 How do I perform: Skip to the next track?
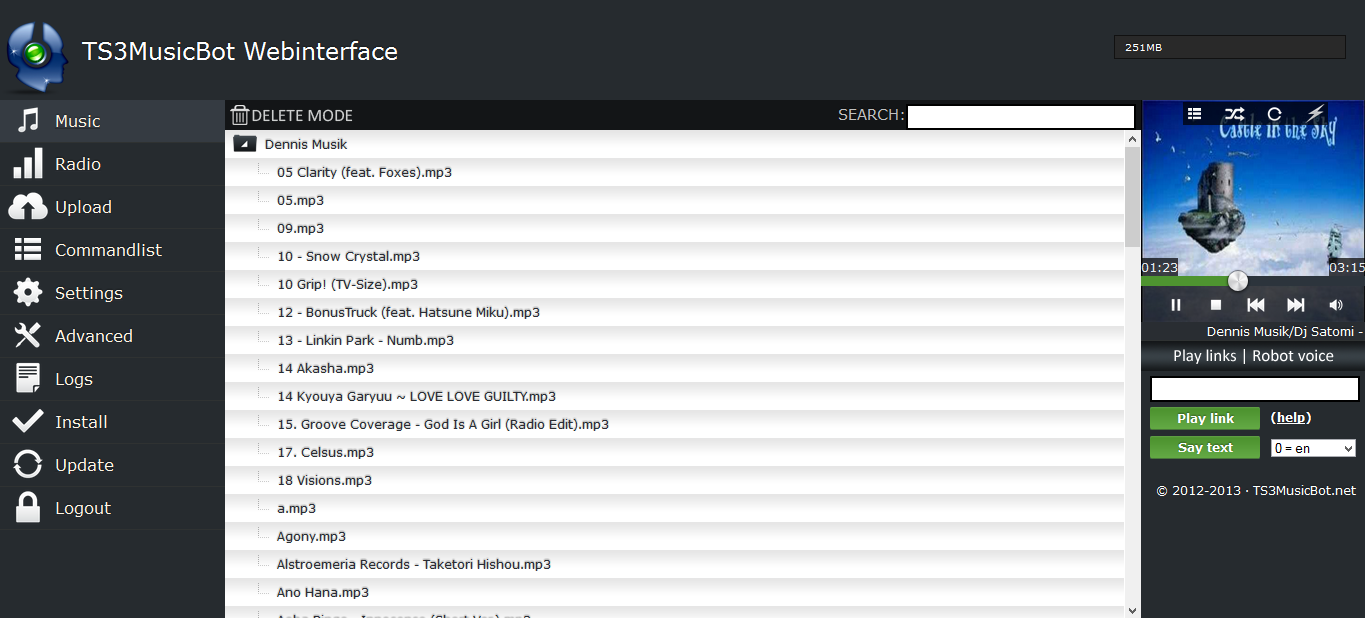[x=1296, y=305]
